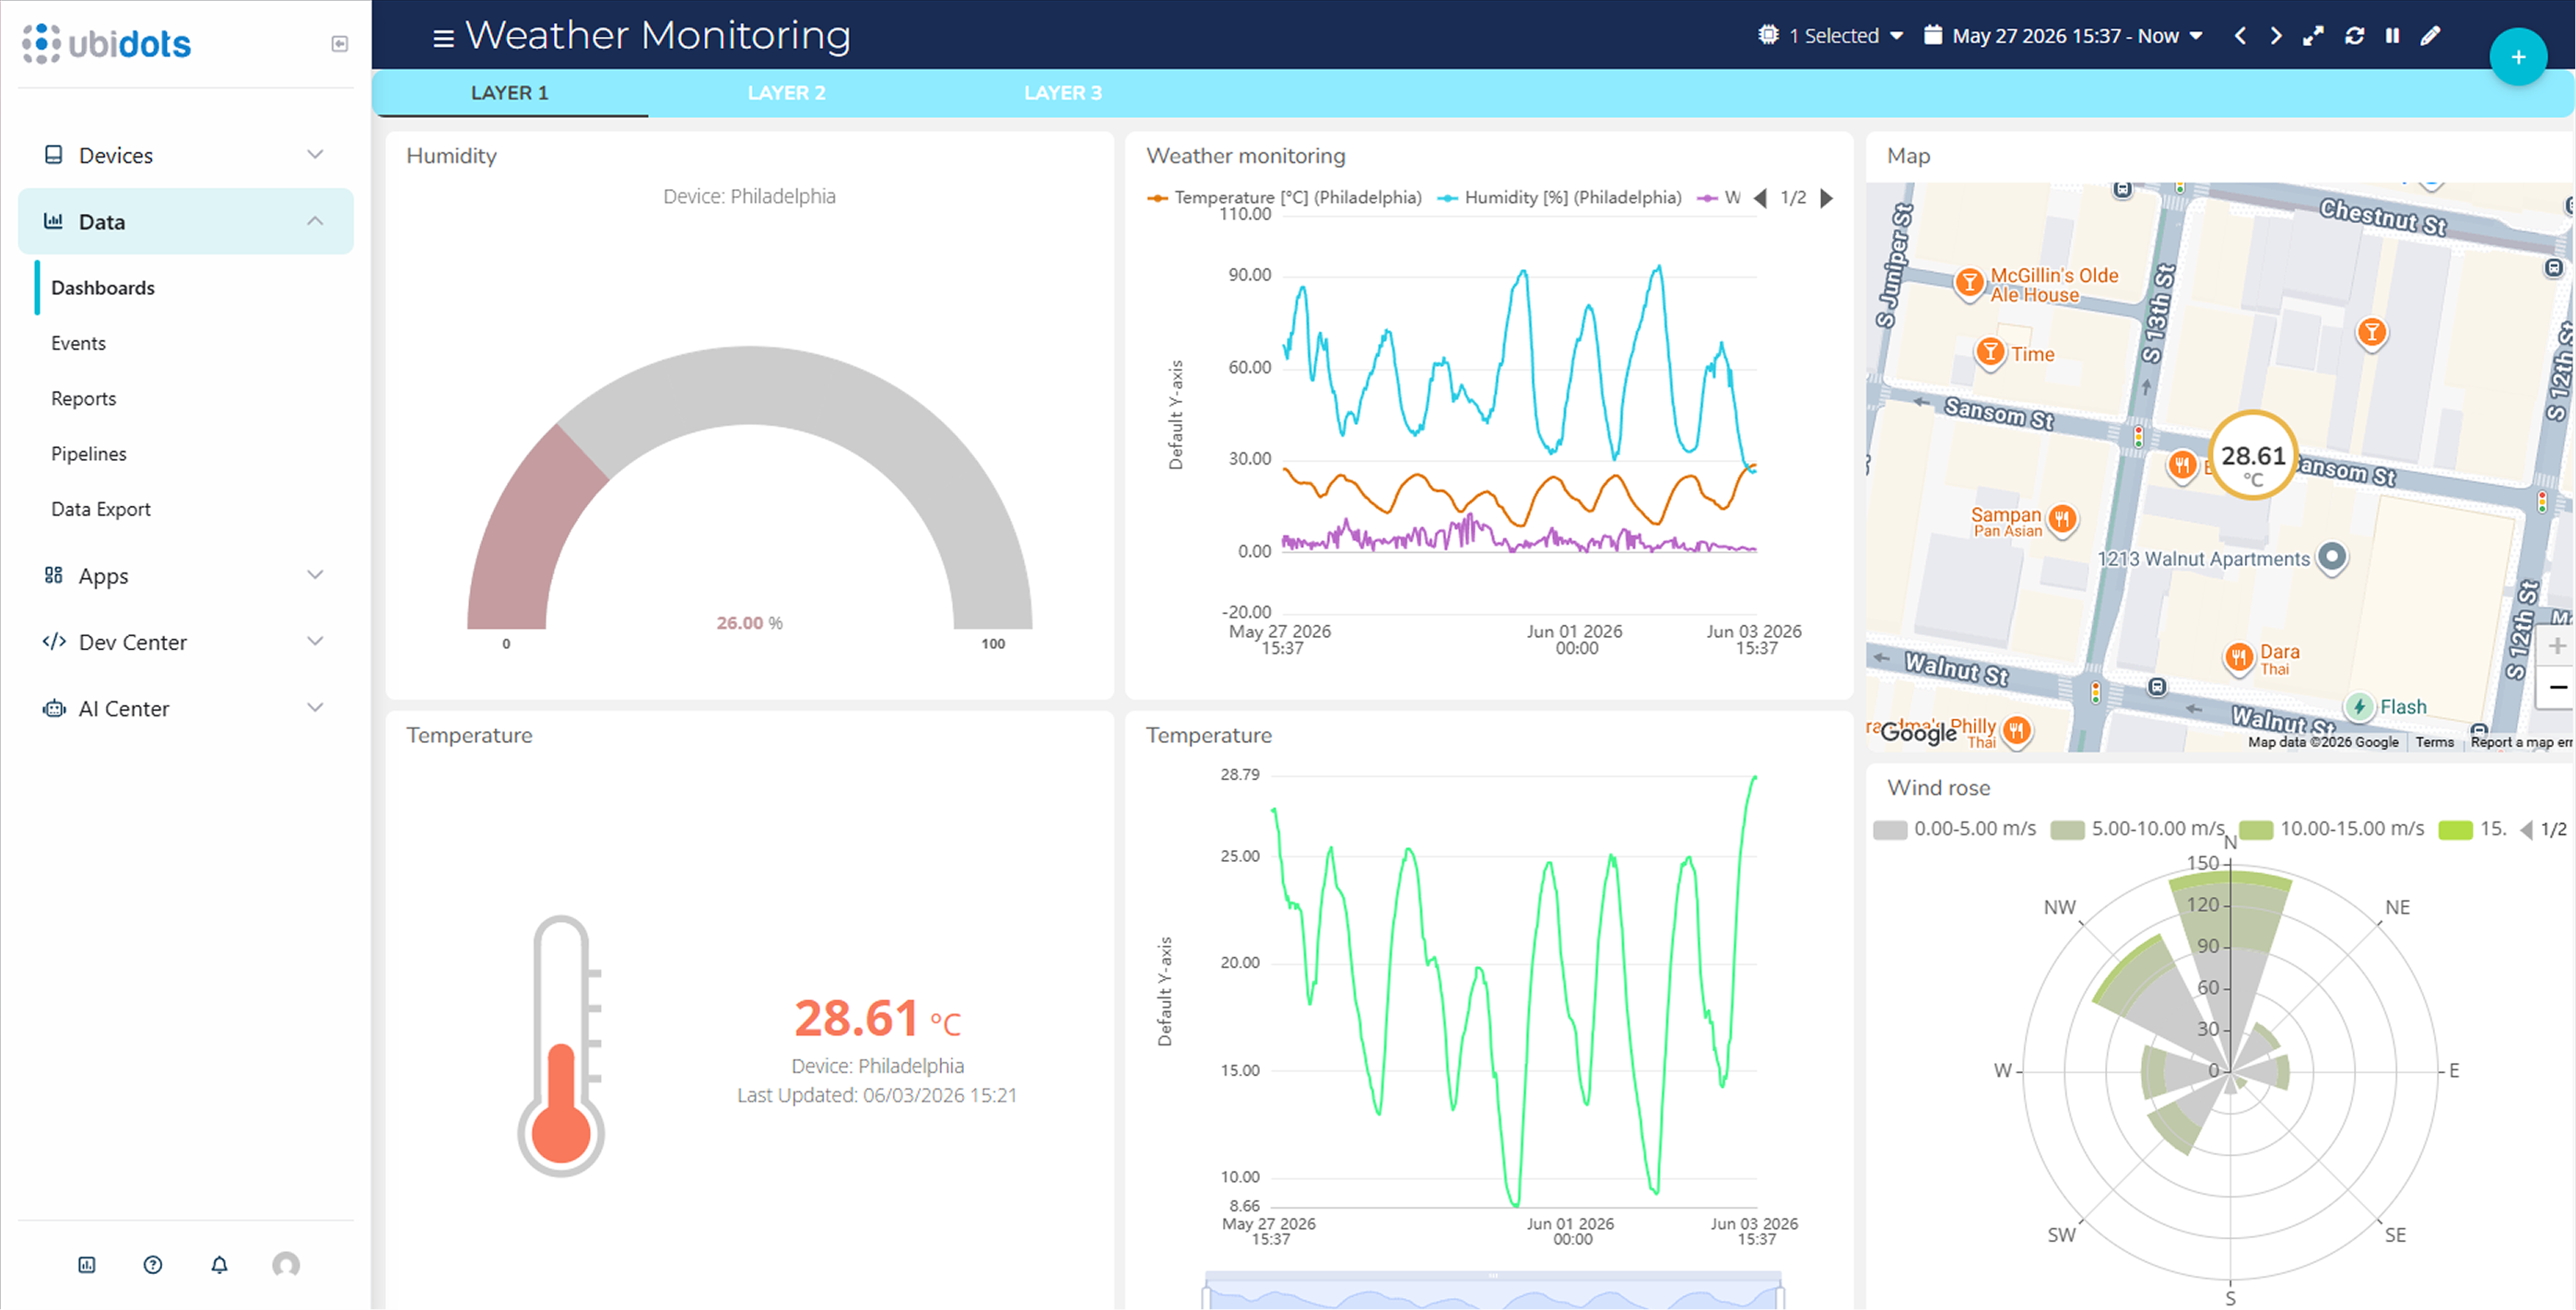Click the chart range selector below Temperature
Viewport: 2576px width, 1310px height.
(x=1493, y=1290)
